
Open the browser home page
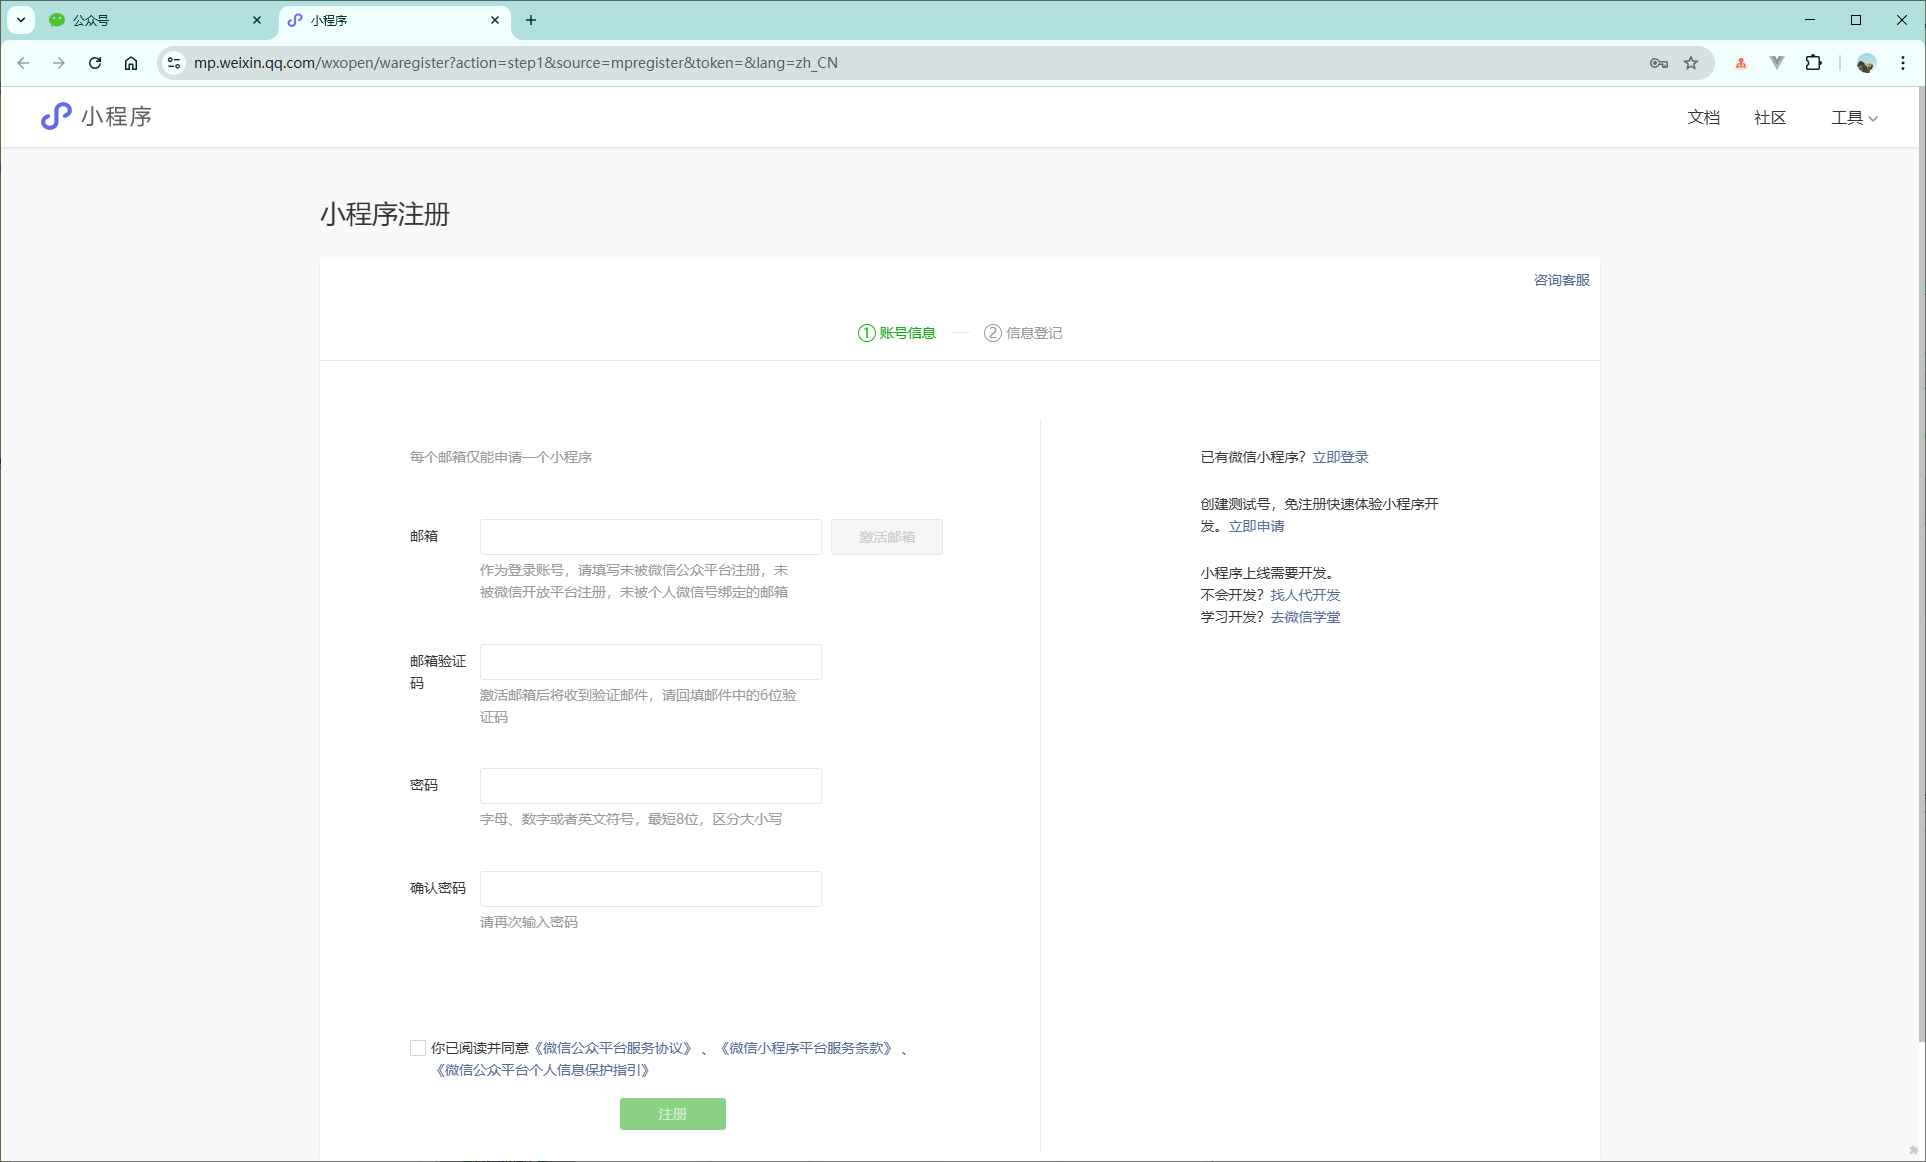tap(131, 63)
